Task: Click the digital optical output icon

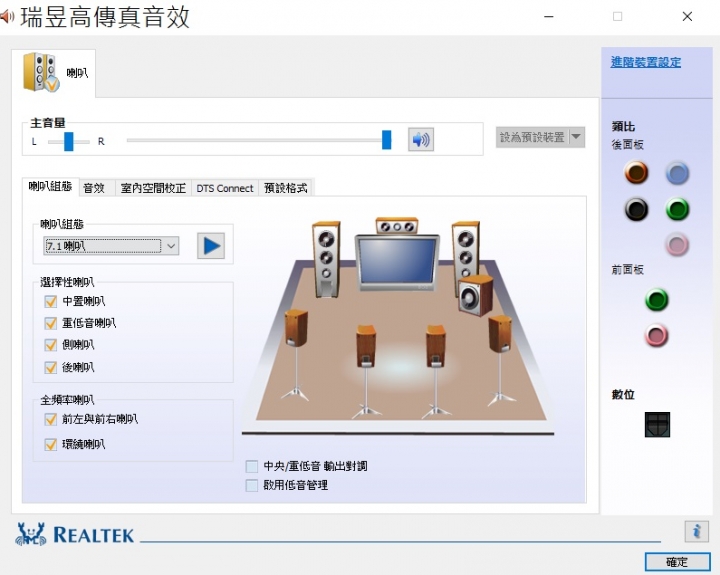Action: (657, 424)
